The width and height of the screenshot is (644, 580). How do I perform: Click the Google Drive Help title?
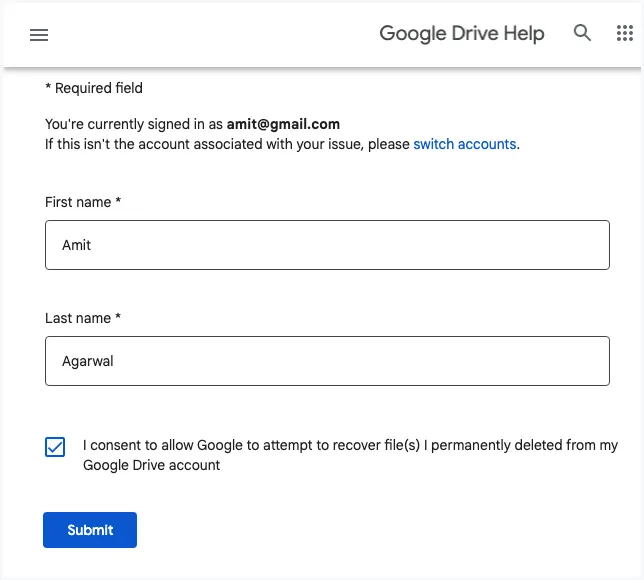(462, 34)
